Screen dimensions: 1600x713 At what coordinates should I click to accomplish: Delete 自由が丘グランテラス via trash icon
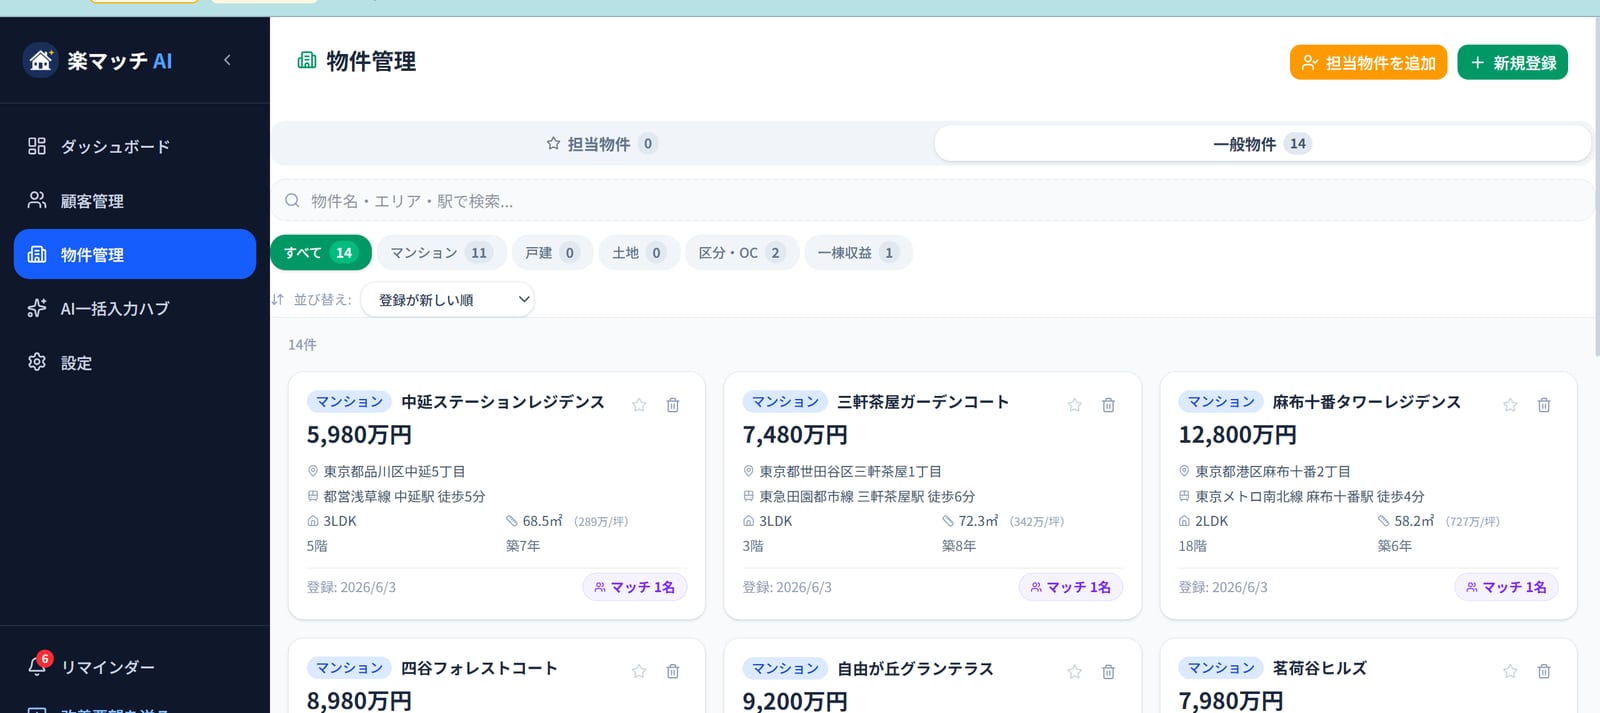(1108, 671)
